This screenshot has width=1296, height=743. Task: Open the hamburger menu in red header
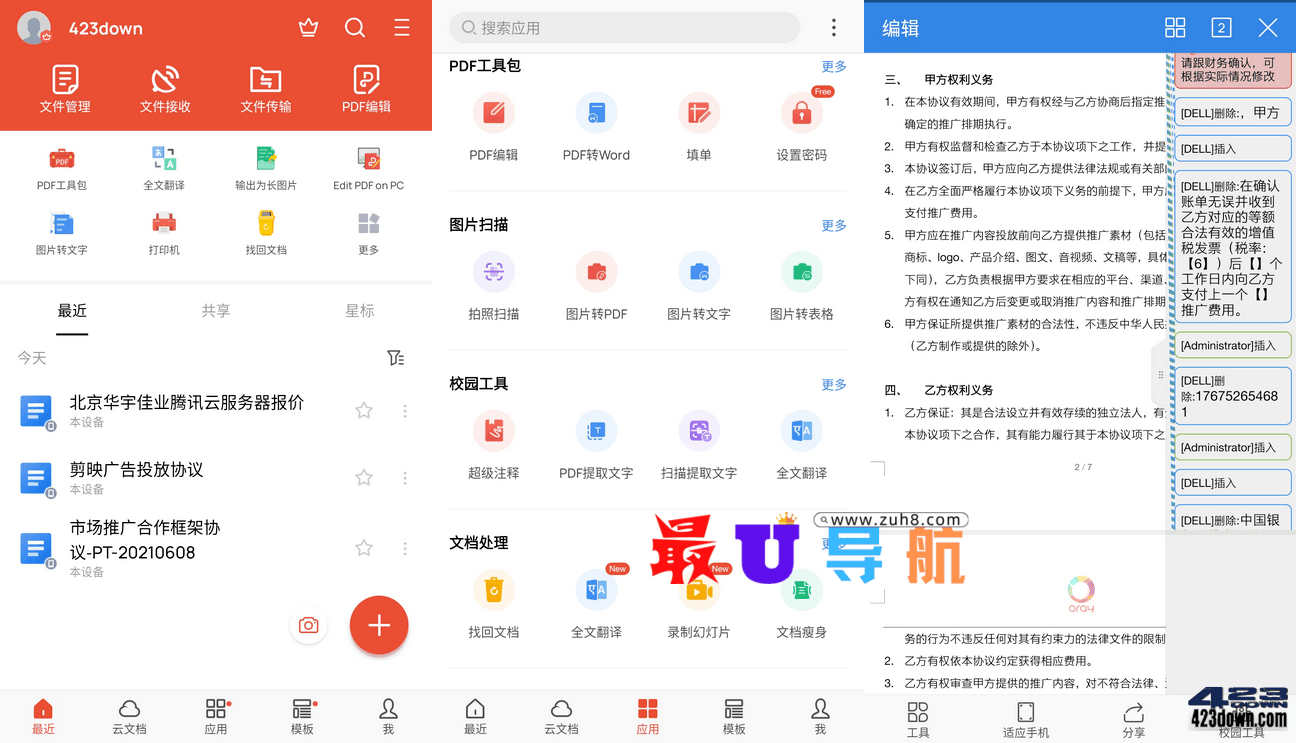[x=402, y=28]
